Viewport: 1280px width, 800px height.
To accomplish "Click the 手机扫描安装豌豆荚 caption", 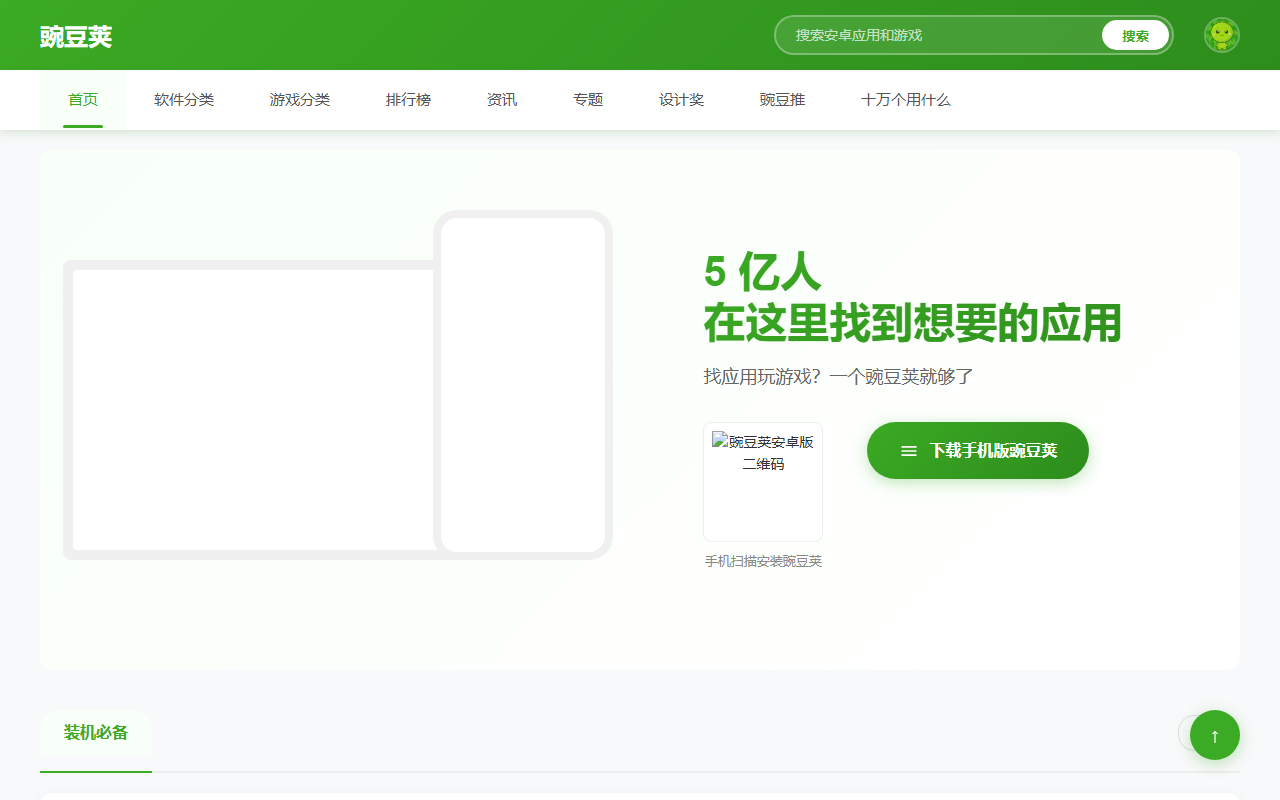I will [763, 562].
